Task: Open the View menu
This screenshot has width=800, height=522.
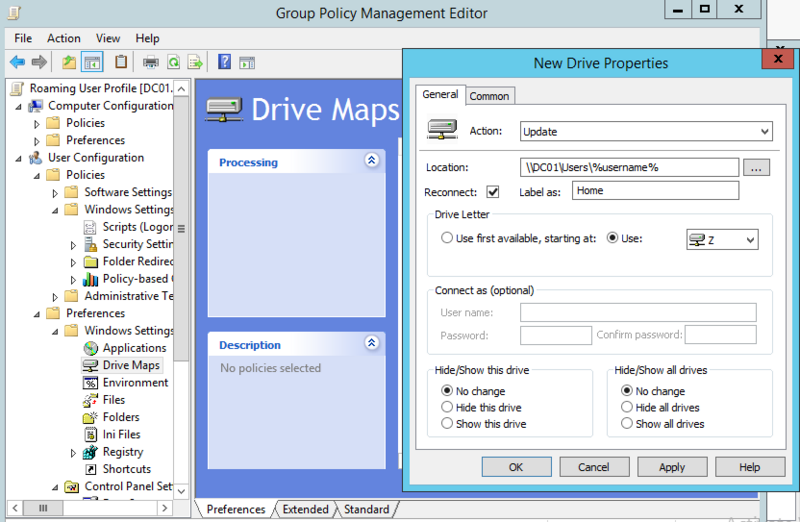Action: (x=108, y=38)
